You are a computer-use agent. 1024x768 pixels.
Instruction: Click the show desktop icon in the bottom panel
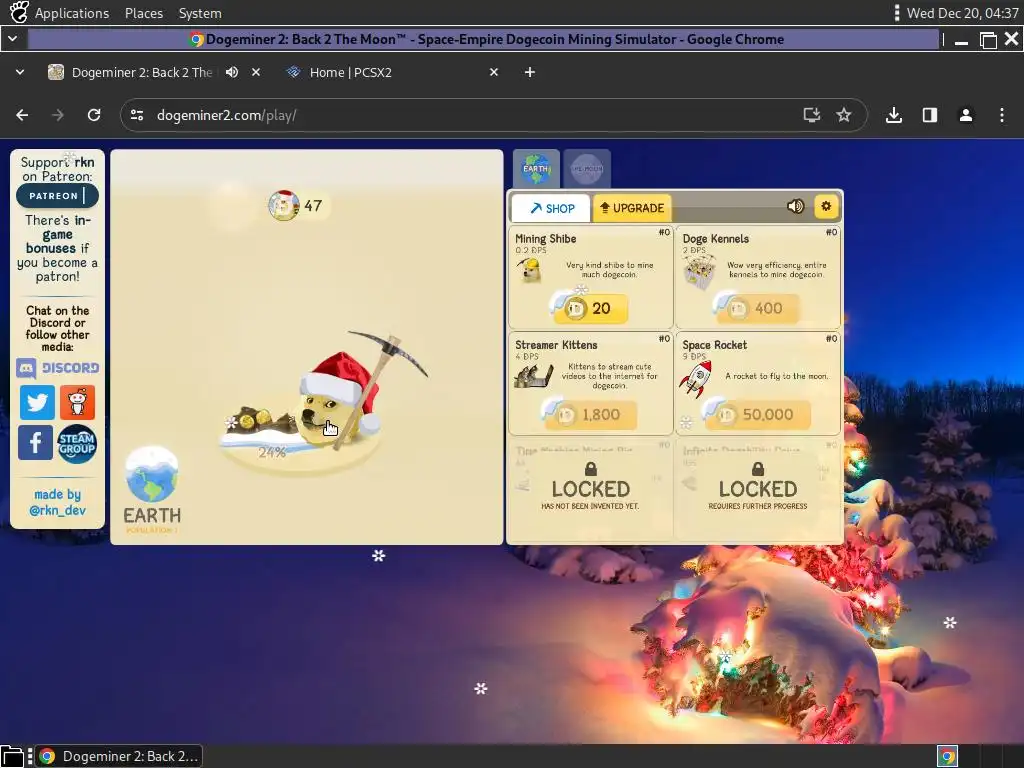12,756
